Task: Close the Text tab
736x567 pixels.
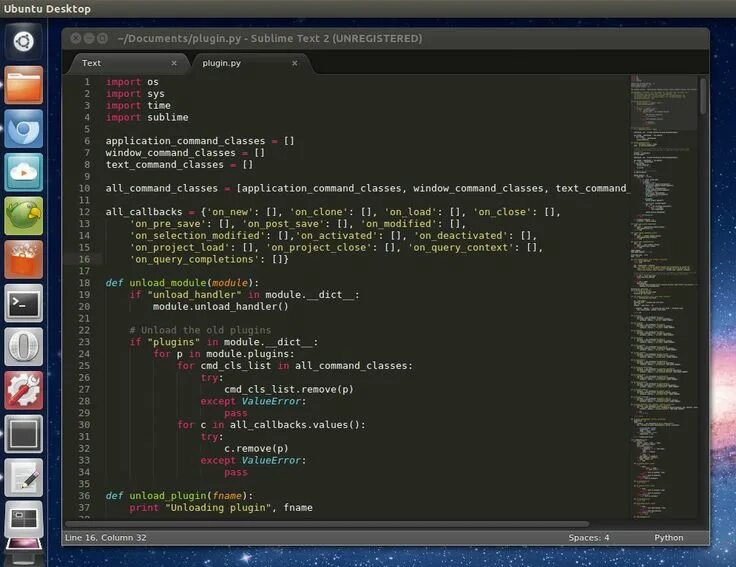Action: (174, 63)
